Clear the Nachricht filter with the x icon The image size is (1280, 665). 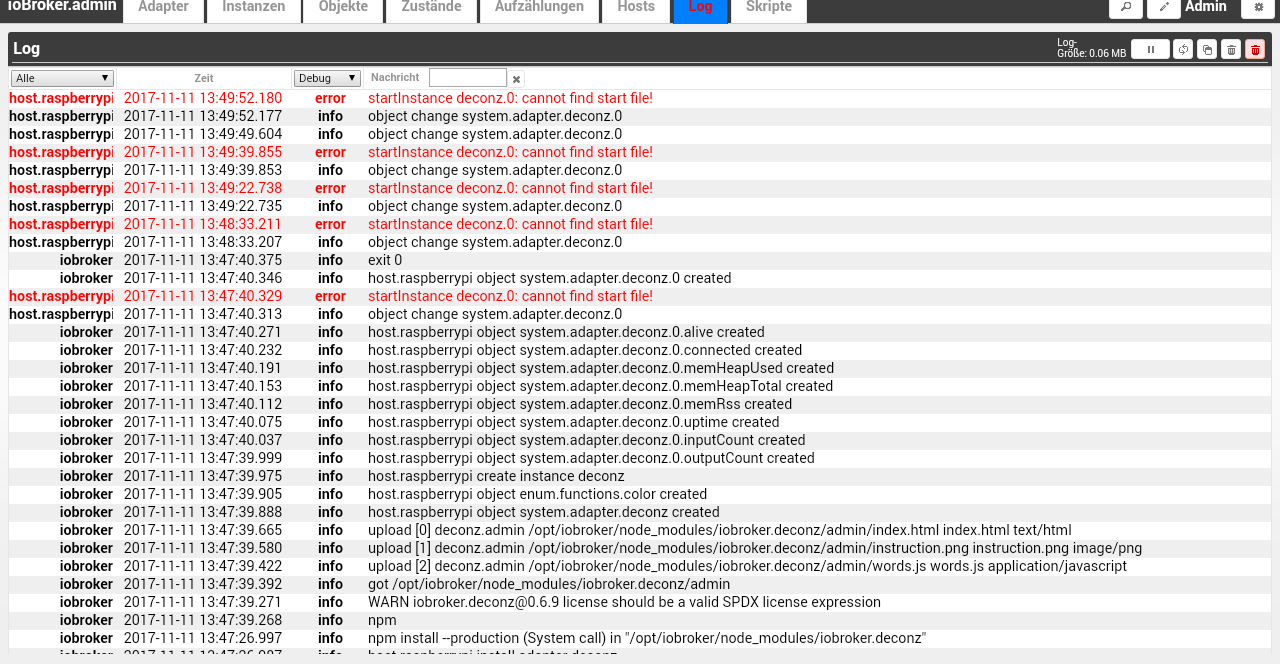coord(516,79)
